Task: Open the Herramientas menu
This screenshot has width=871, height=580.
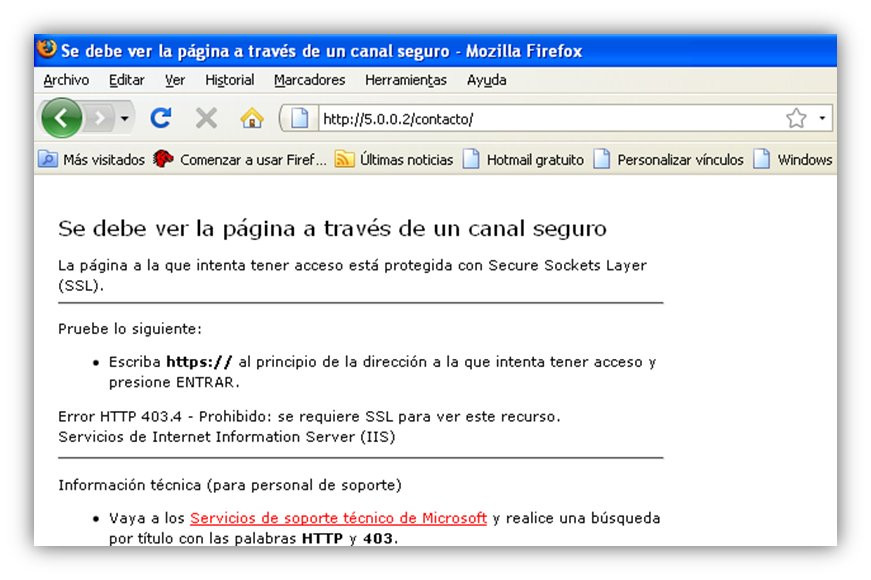Action: click(x=406, y=80)
